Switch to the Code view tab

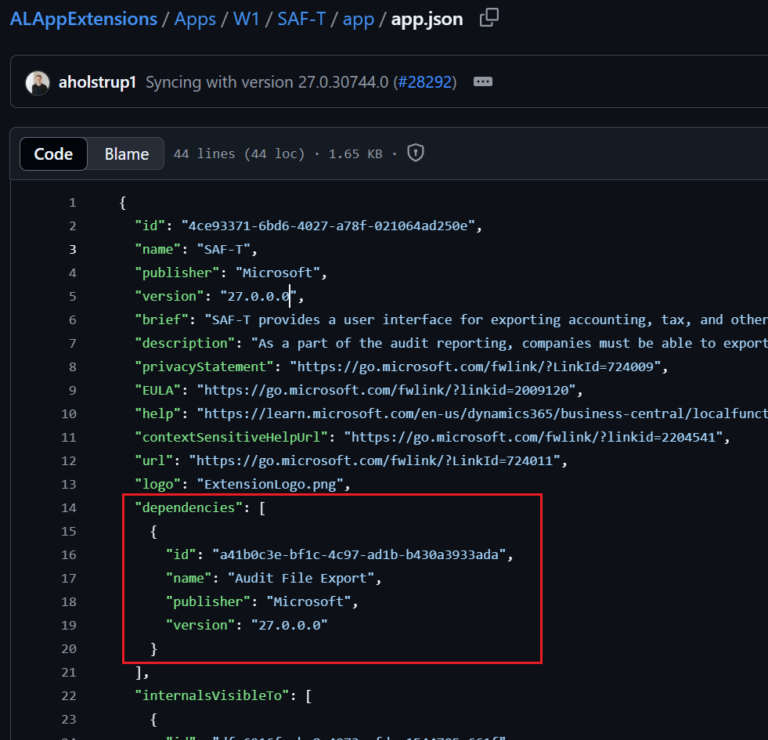click(53, 154)
